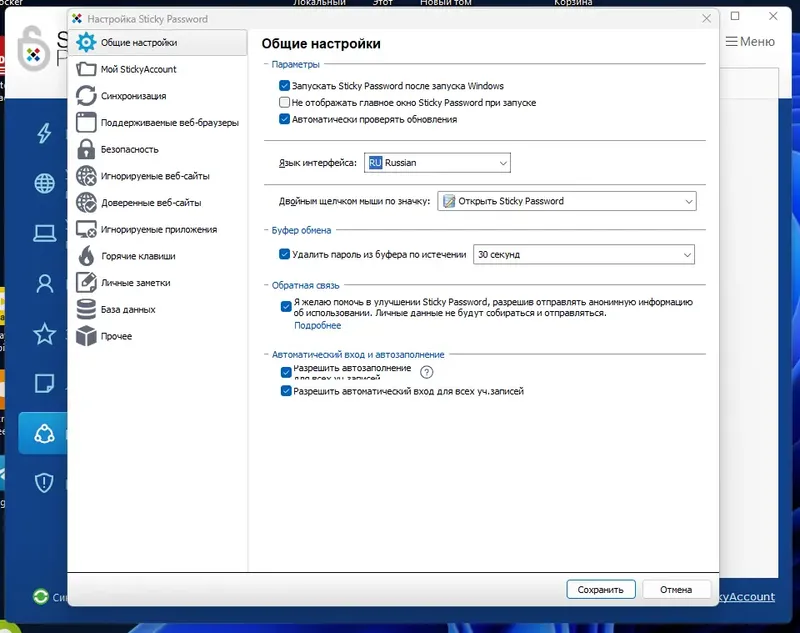Image resolution: width=800 pixels, height=633 pixels.
Task: Uncheck the anonymous usage feedback checkbox
Action: [286, 307]
